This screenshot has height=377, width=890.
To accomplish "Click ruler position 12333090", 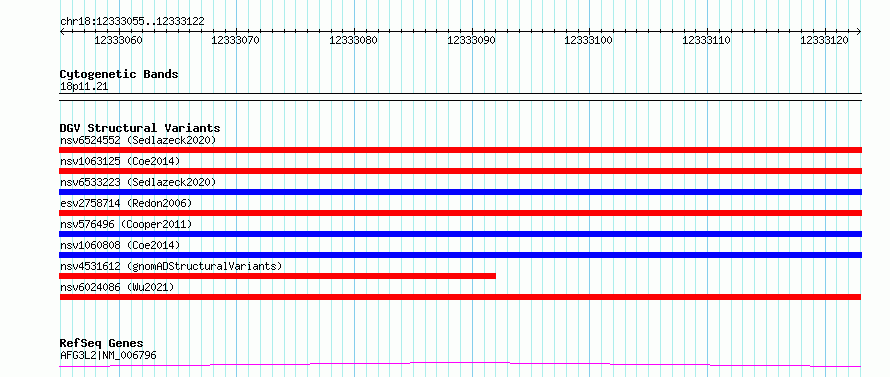I will coord(472,40).
